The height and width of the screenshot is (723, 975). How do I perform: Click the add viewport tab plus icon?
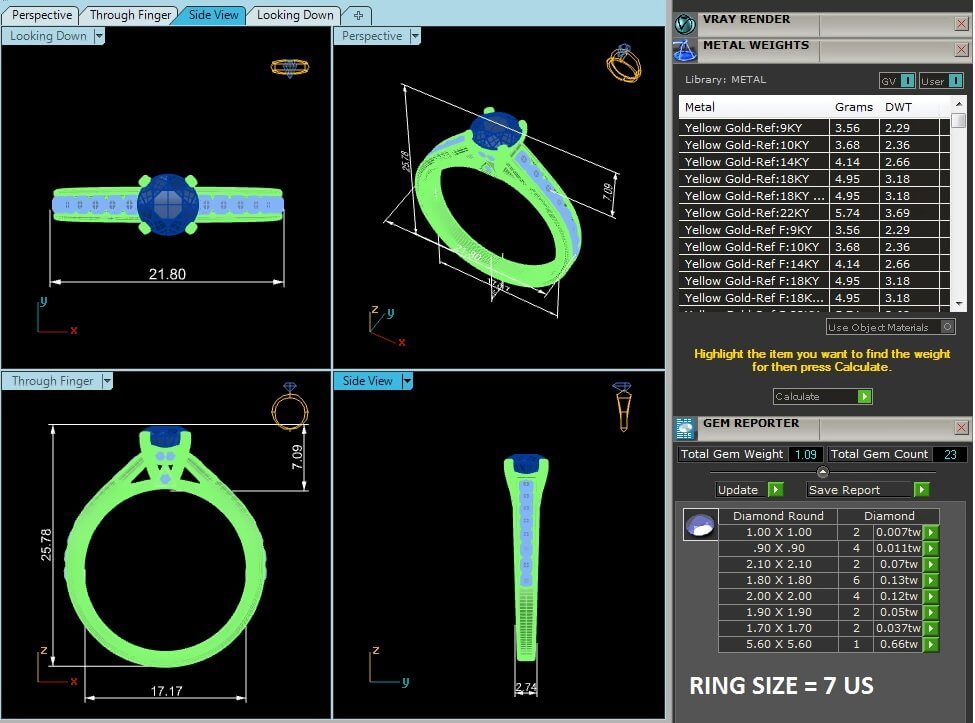click(358, 16)
